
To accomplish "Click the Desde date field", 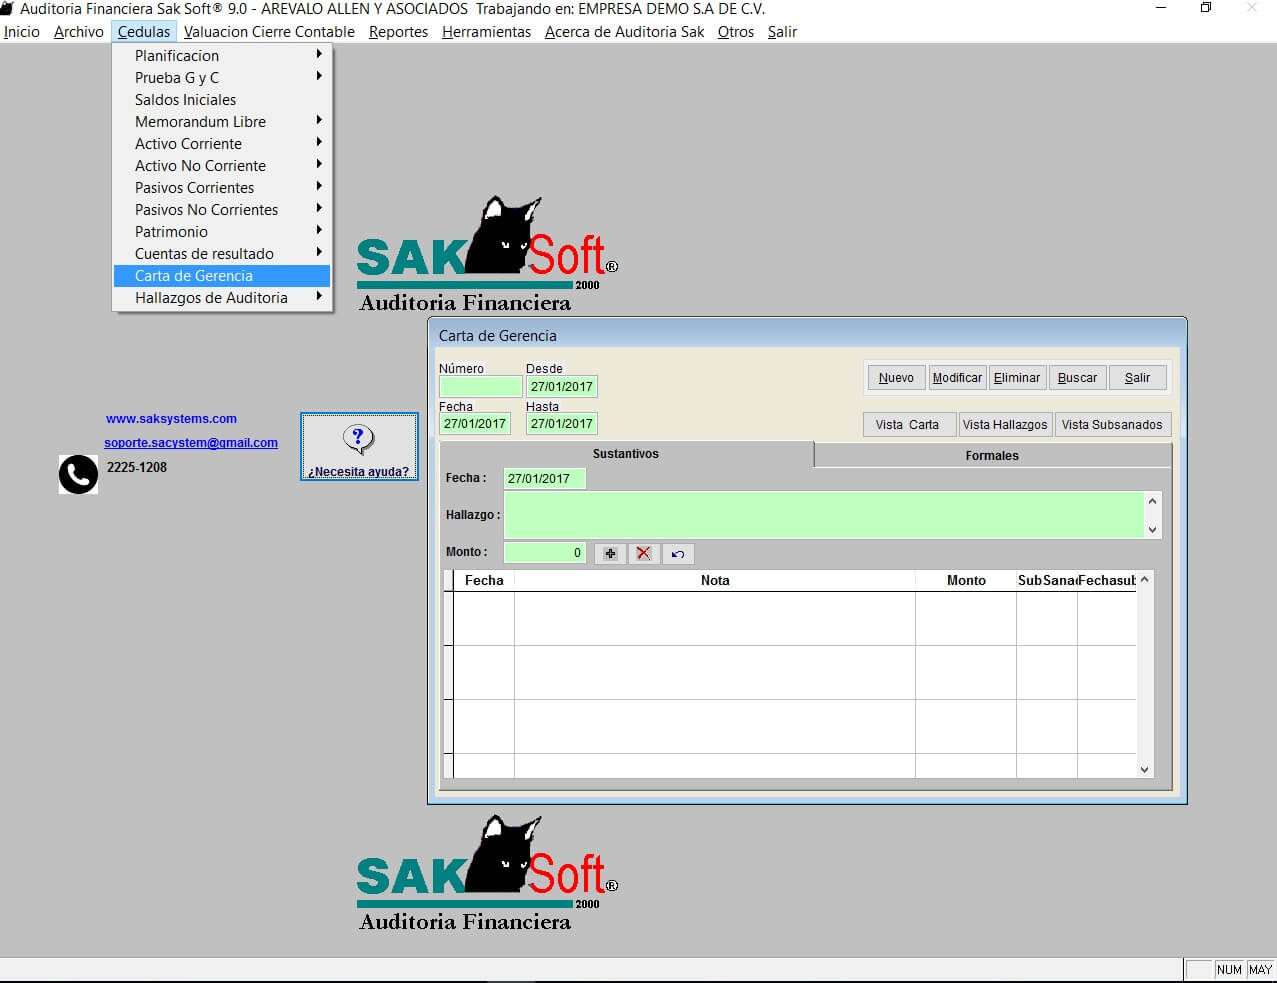I will [x=561, y=387].
